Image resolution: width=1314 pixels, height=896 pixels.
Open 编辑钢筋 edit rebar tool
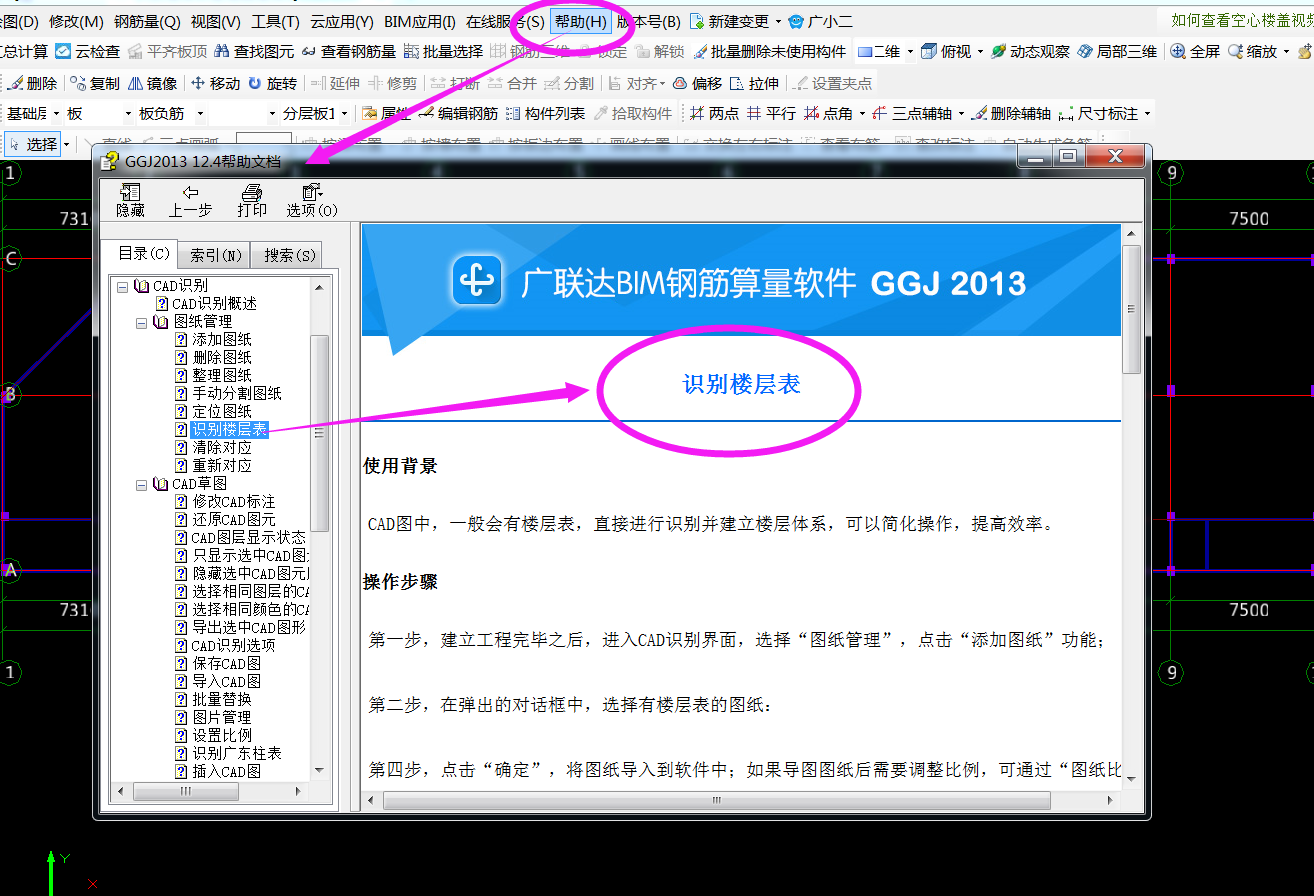pyautogui.click(x=459, y=114)
